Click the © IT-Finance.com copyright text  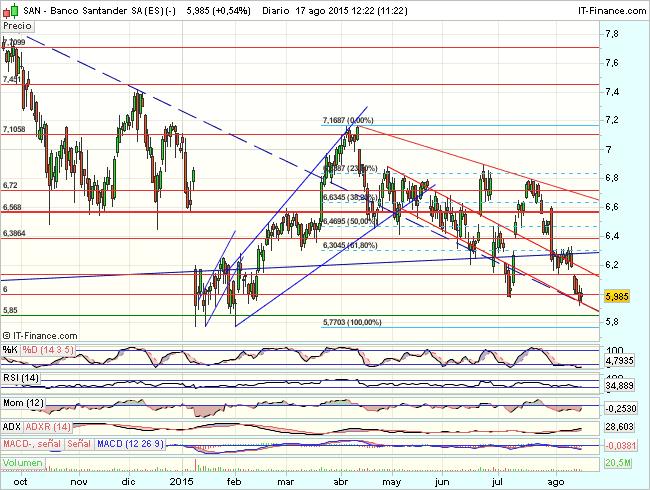(x=40, y=336)
